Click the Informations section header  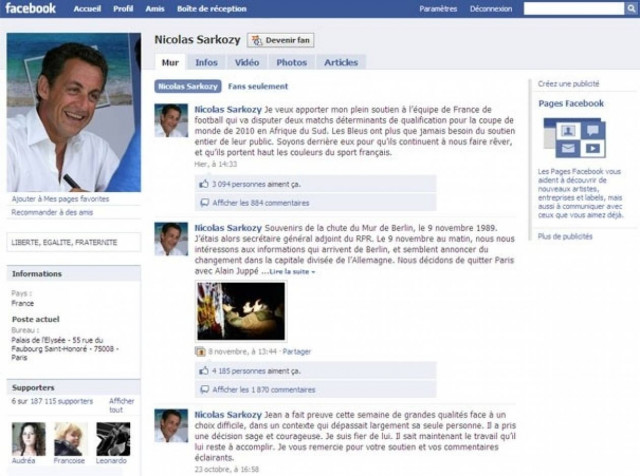74,274
